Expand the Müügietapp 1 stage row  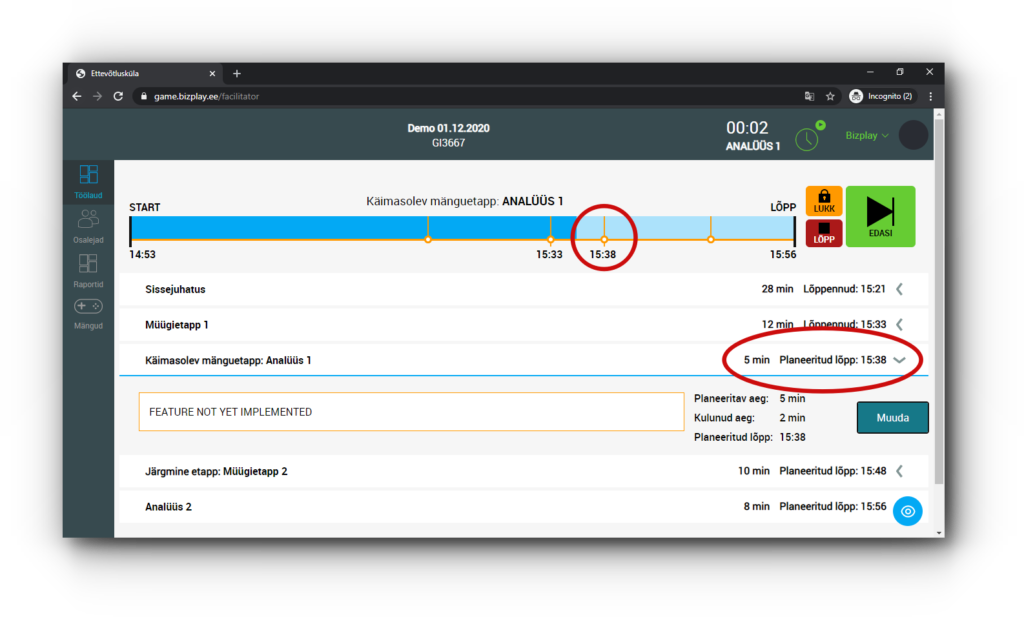point(899,325)
